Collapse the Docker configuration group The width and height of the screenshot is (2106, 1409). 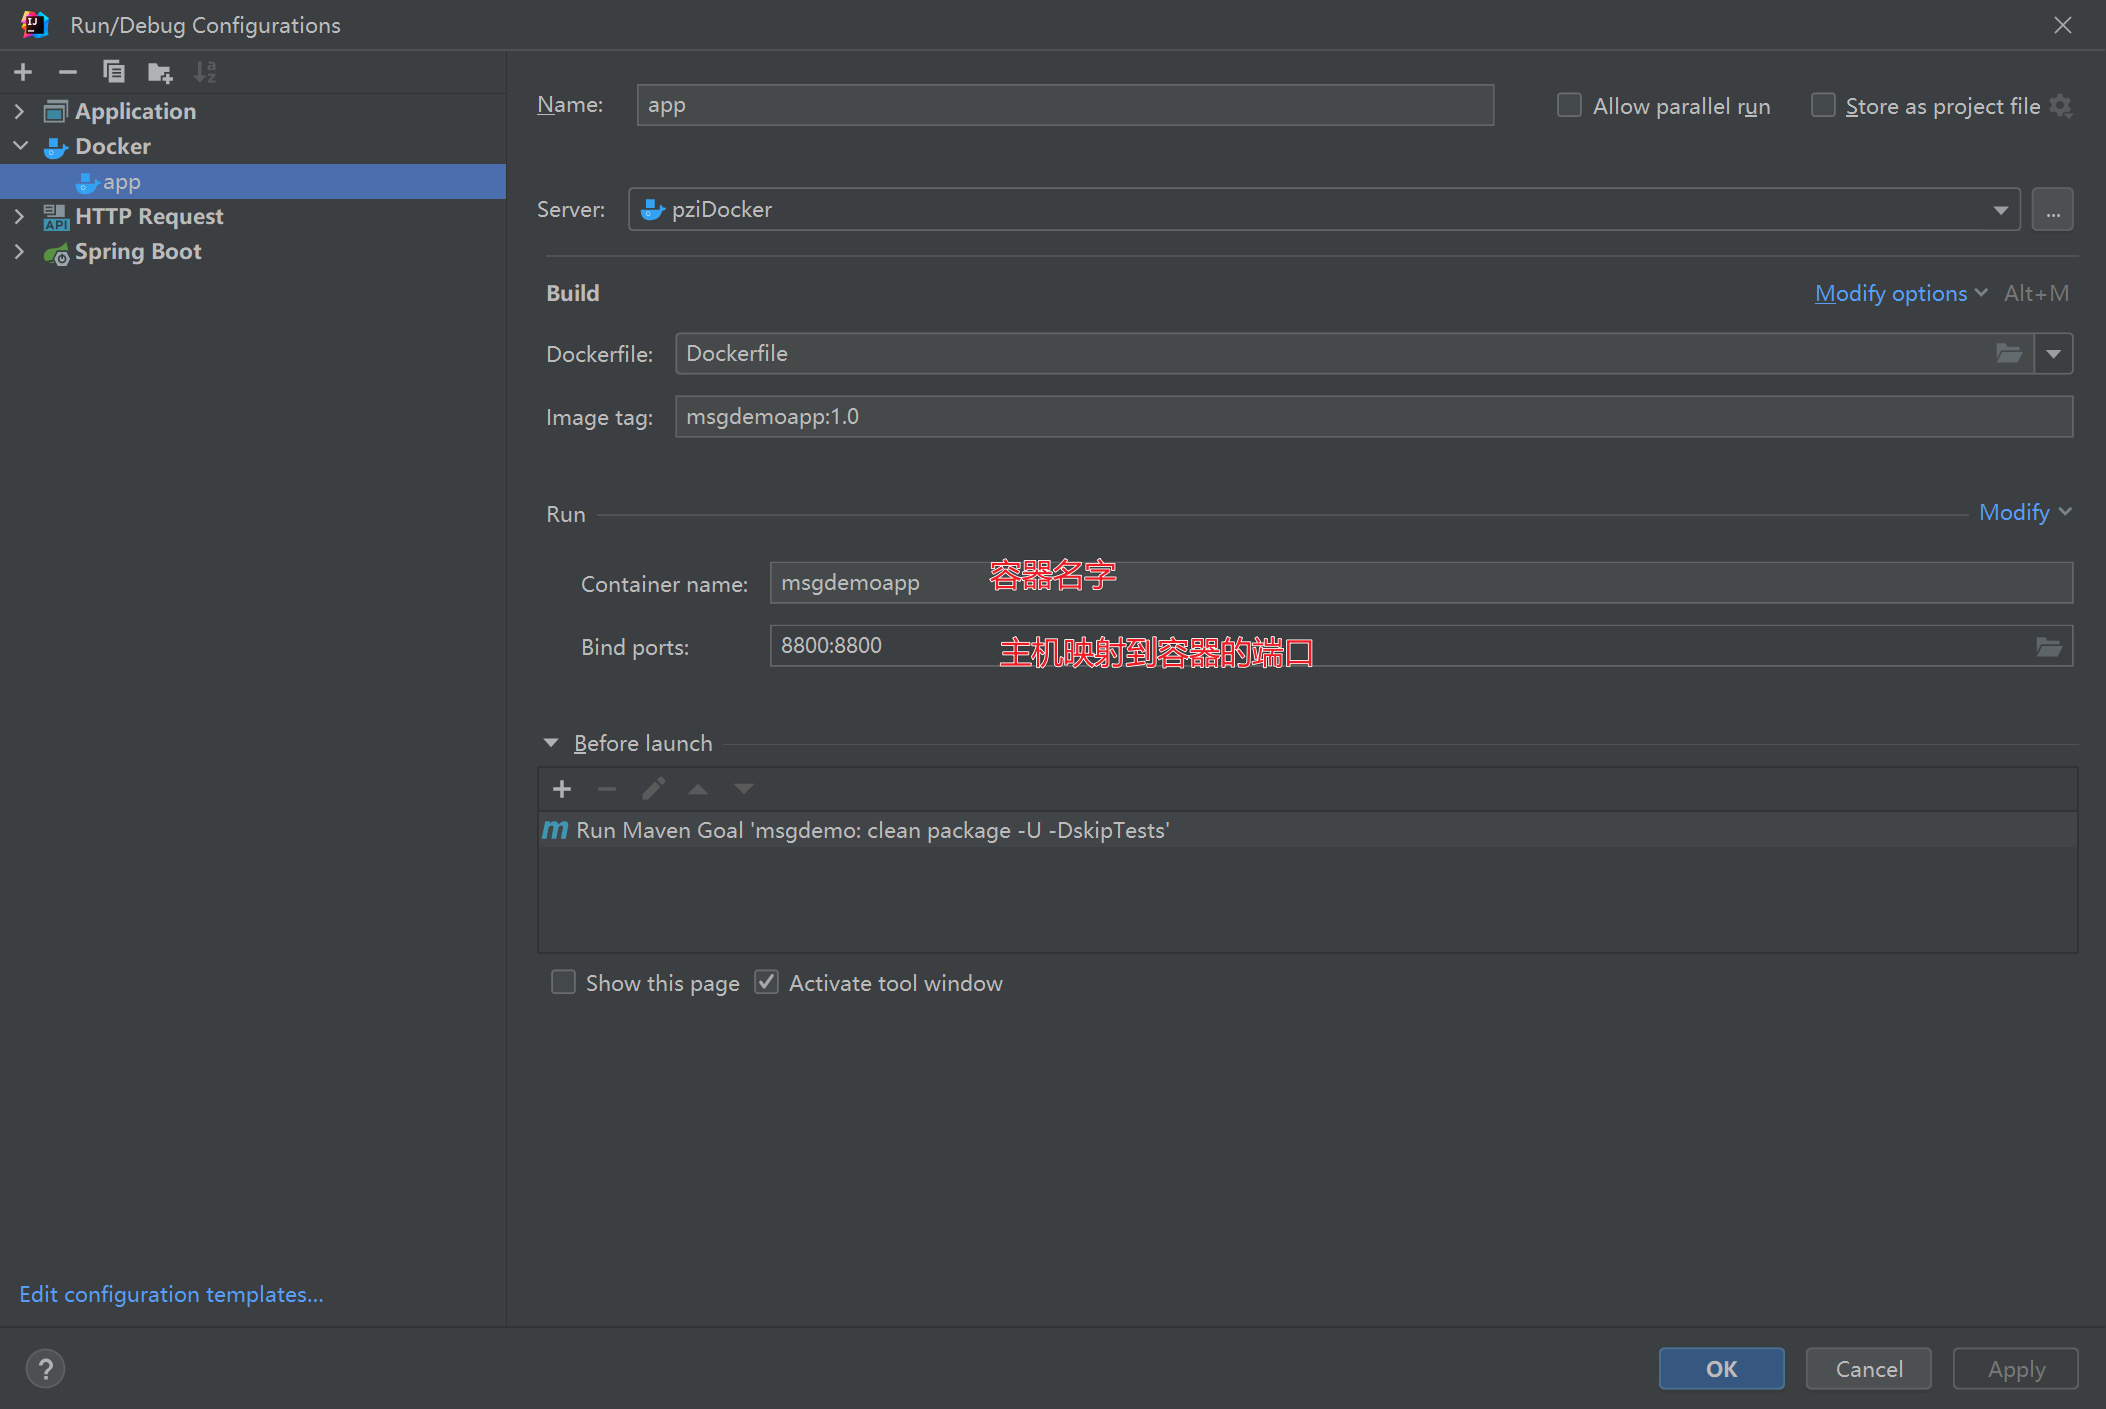tap(19, 146)
